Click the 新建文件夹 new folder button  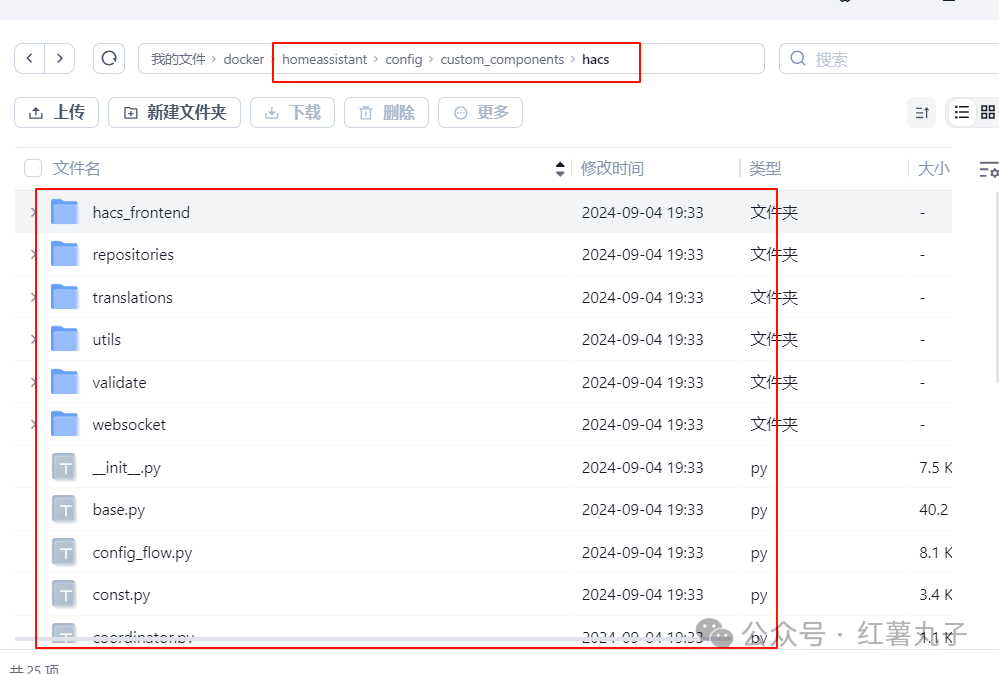(x=175, y=113)
